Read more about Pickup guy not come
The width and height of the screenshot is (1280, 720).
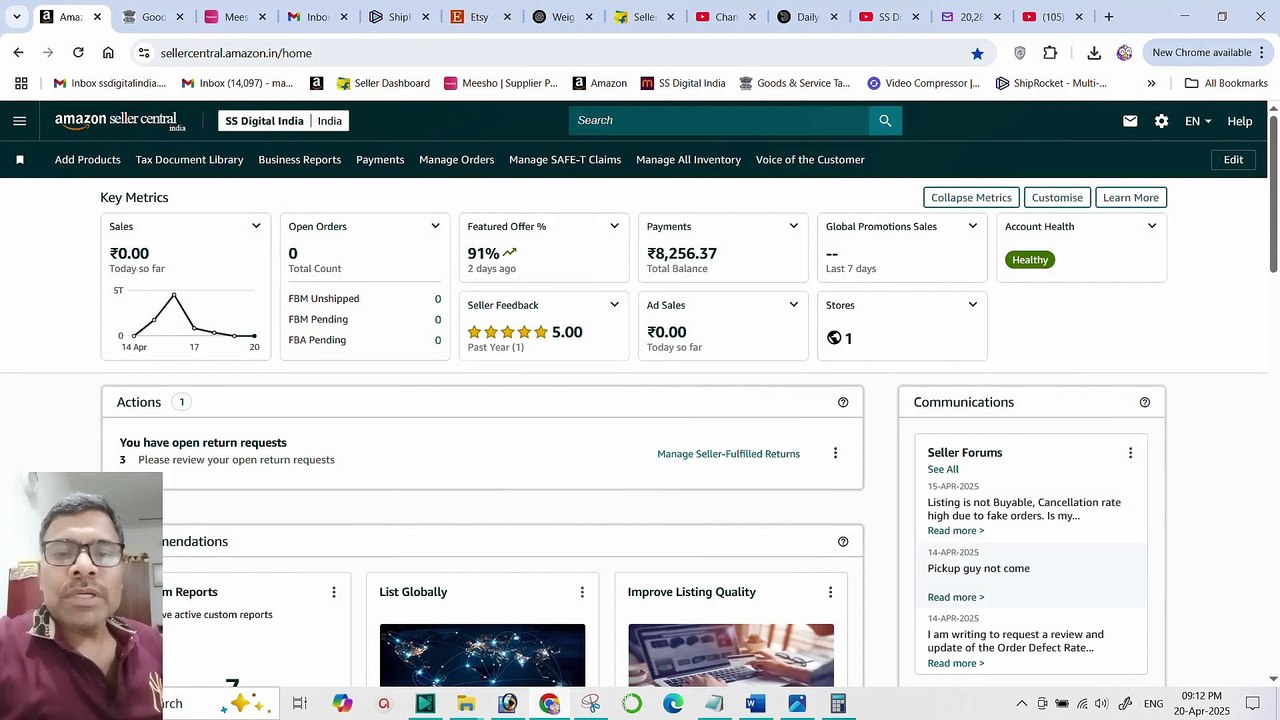click(x=955, y=597)
